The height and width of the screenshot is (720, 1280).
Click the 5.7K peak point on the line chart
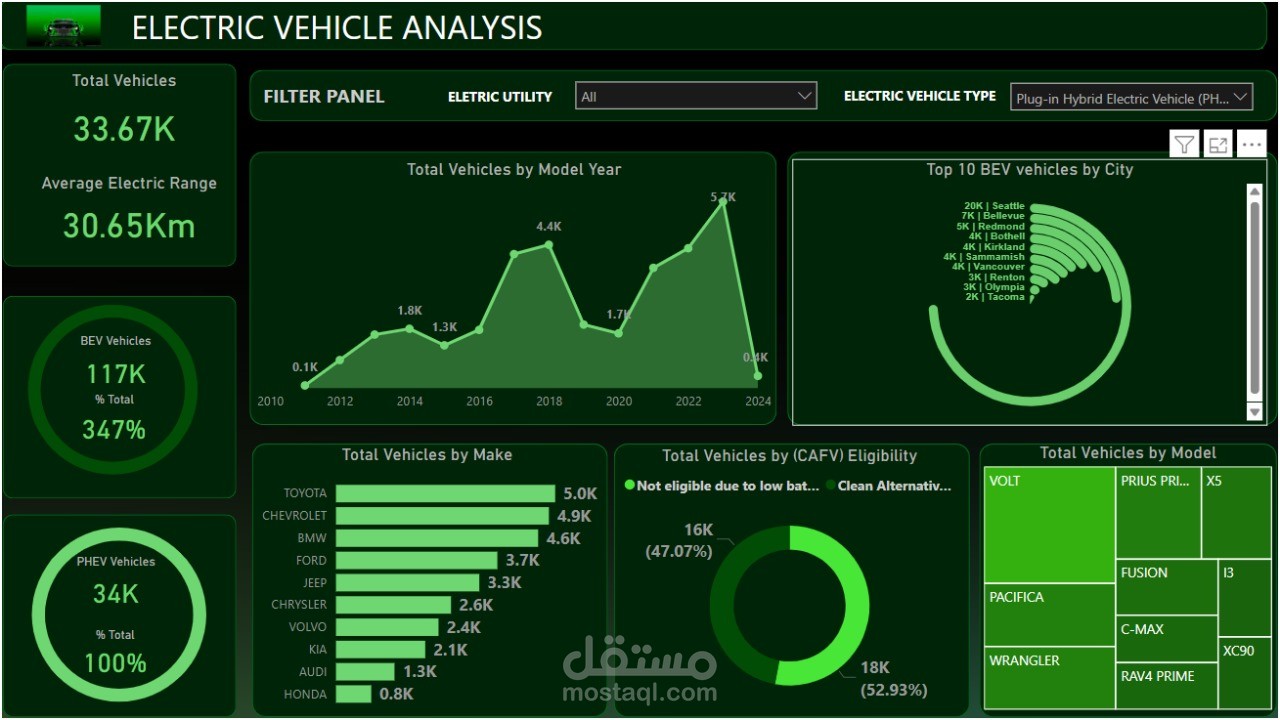723,203
